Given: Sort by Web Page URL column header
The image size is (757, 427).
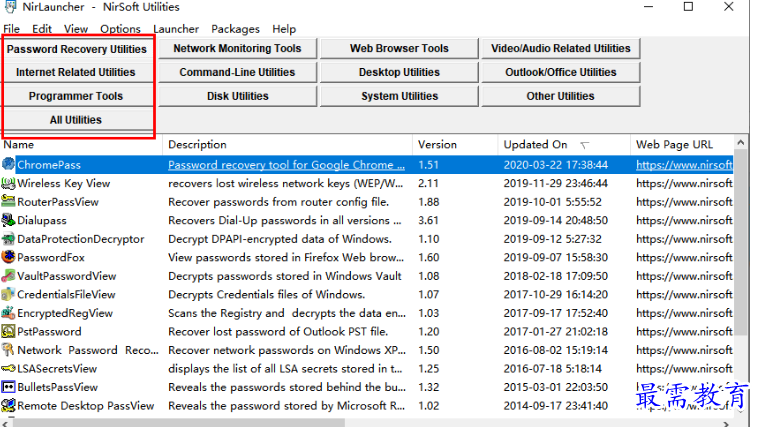Looking at the screenshot, I should click(x=682, y=144).
